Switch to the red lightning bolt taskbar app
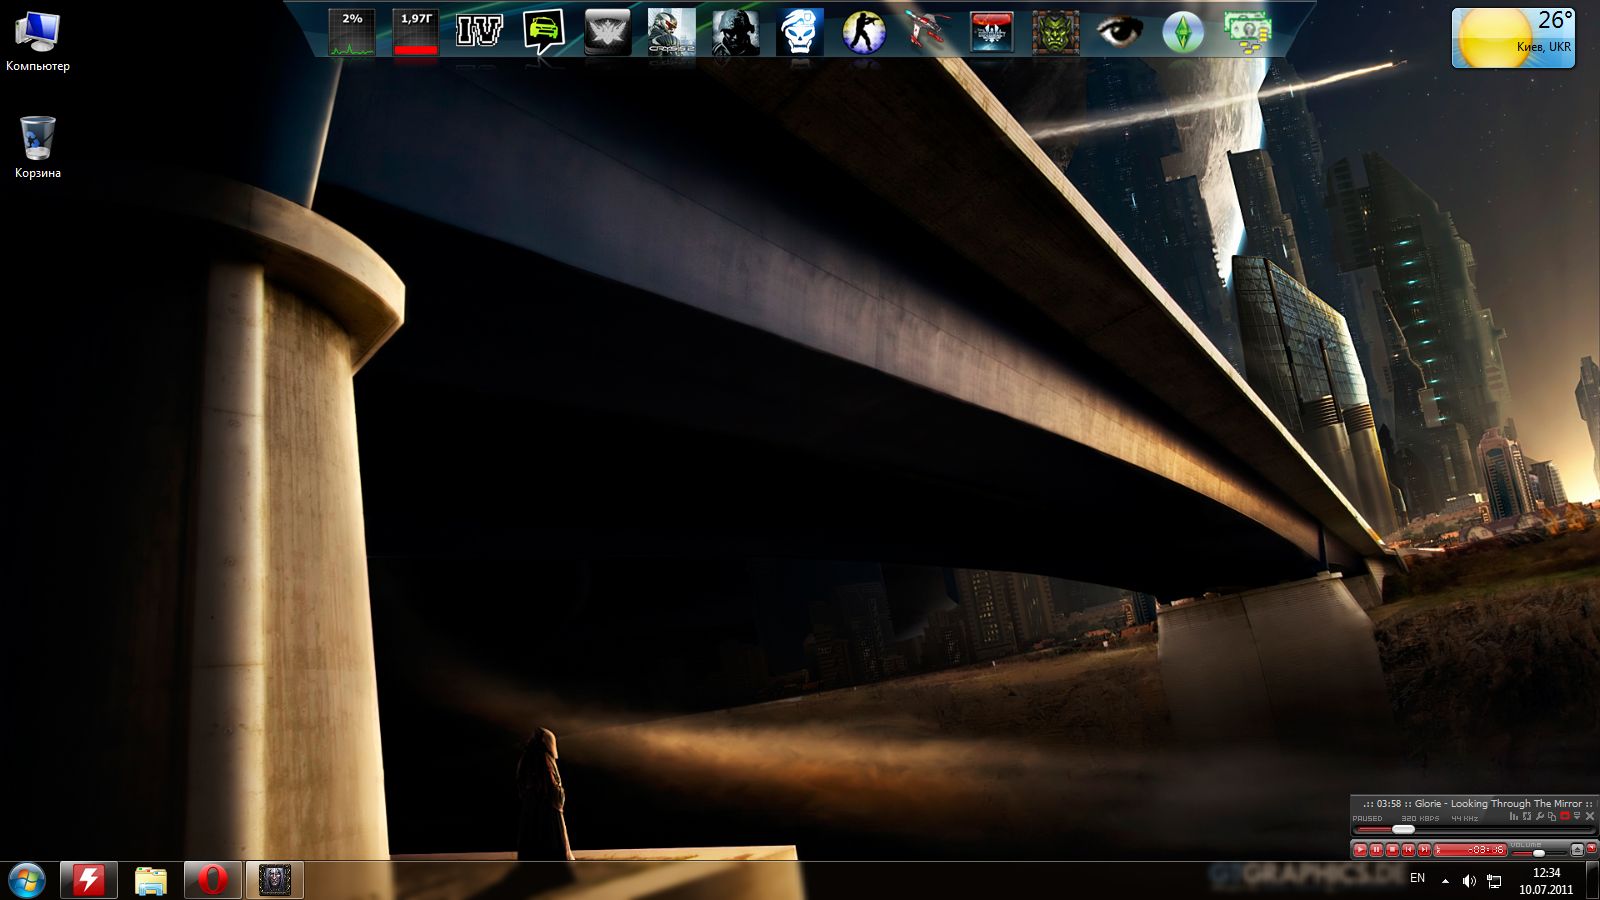 (x=89, y=880)
